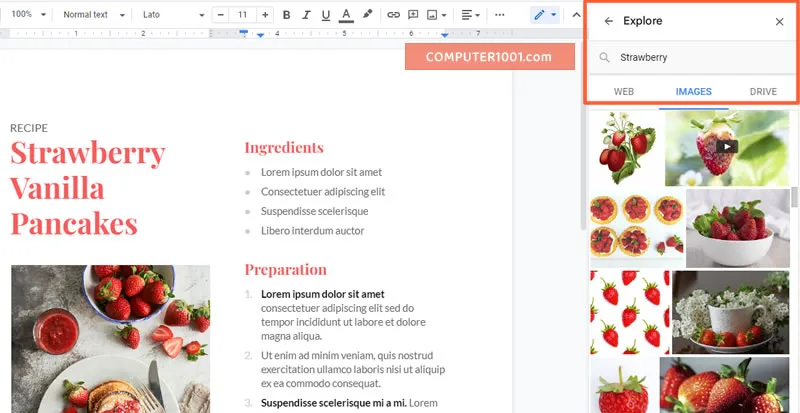Click bold 'Lorem ipsum dolor sit amet' step
800x413 pixels.
(x=322, y=294)
